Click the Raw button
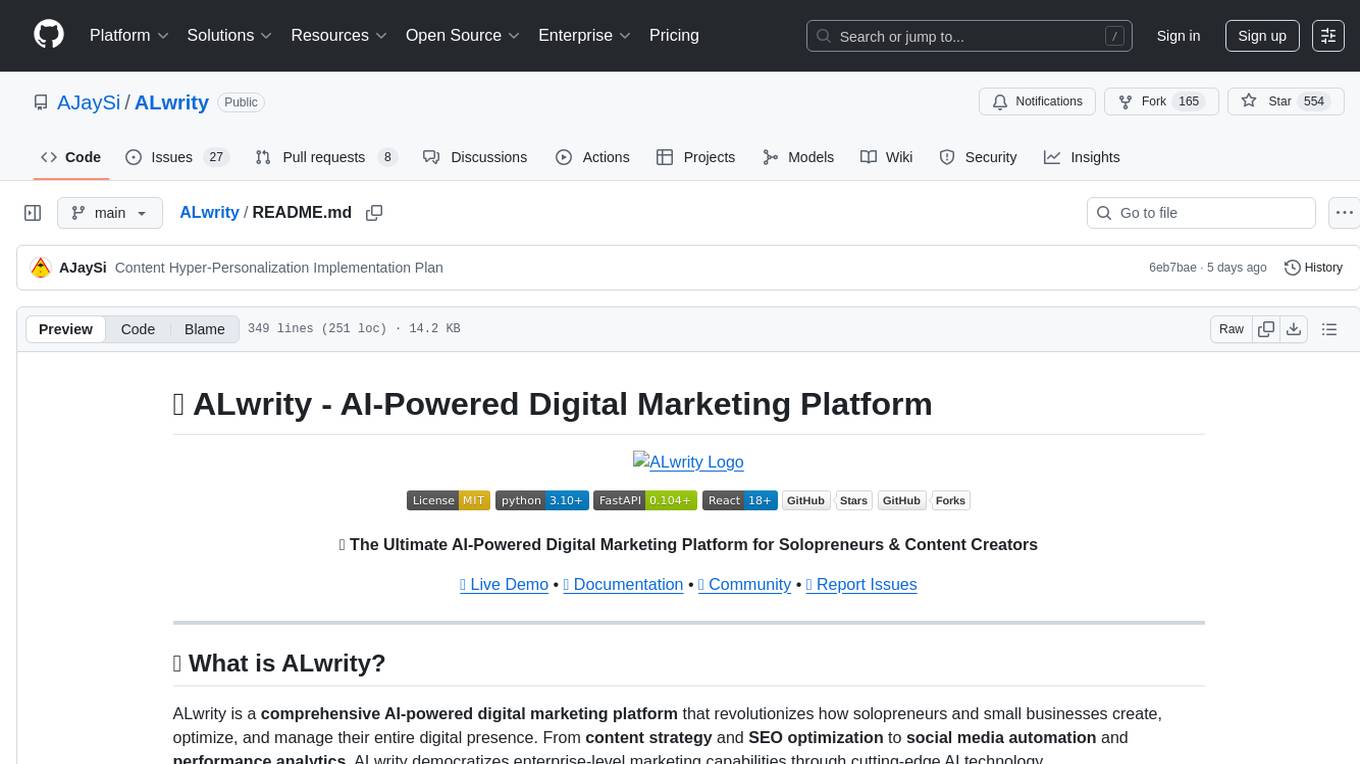Image resolution: width=1360 pixels, height=764 pixels. (x=1231, y=329)
